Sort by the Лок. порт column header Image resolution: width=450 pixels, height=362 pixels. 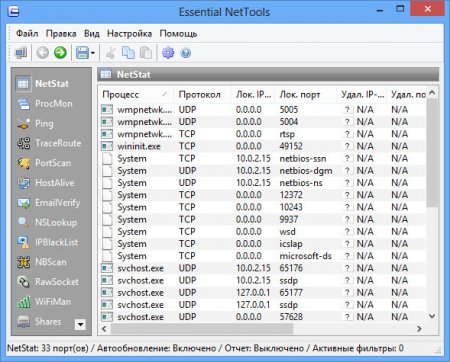pos(306,95)
